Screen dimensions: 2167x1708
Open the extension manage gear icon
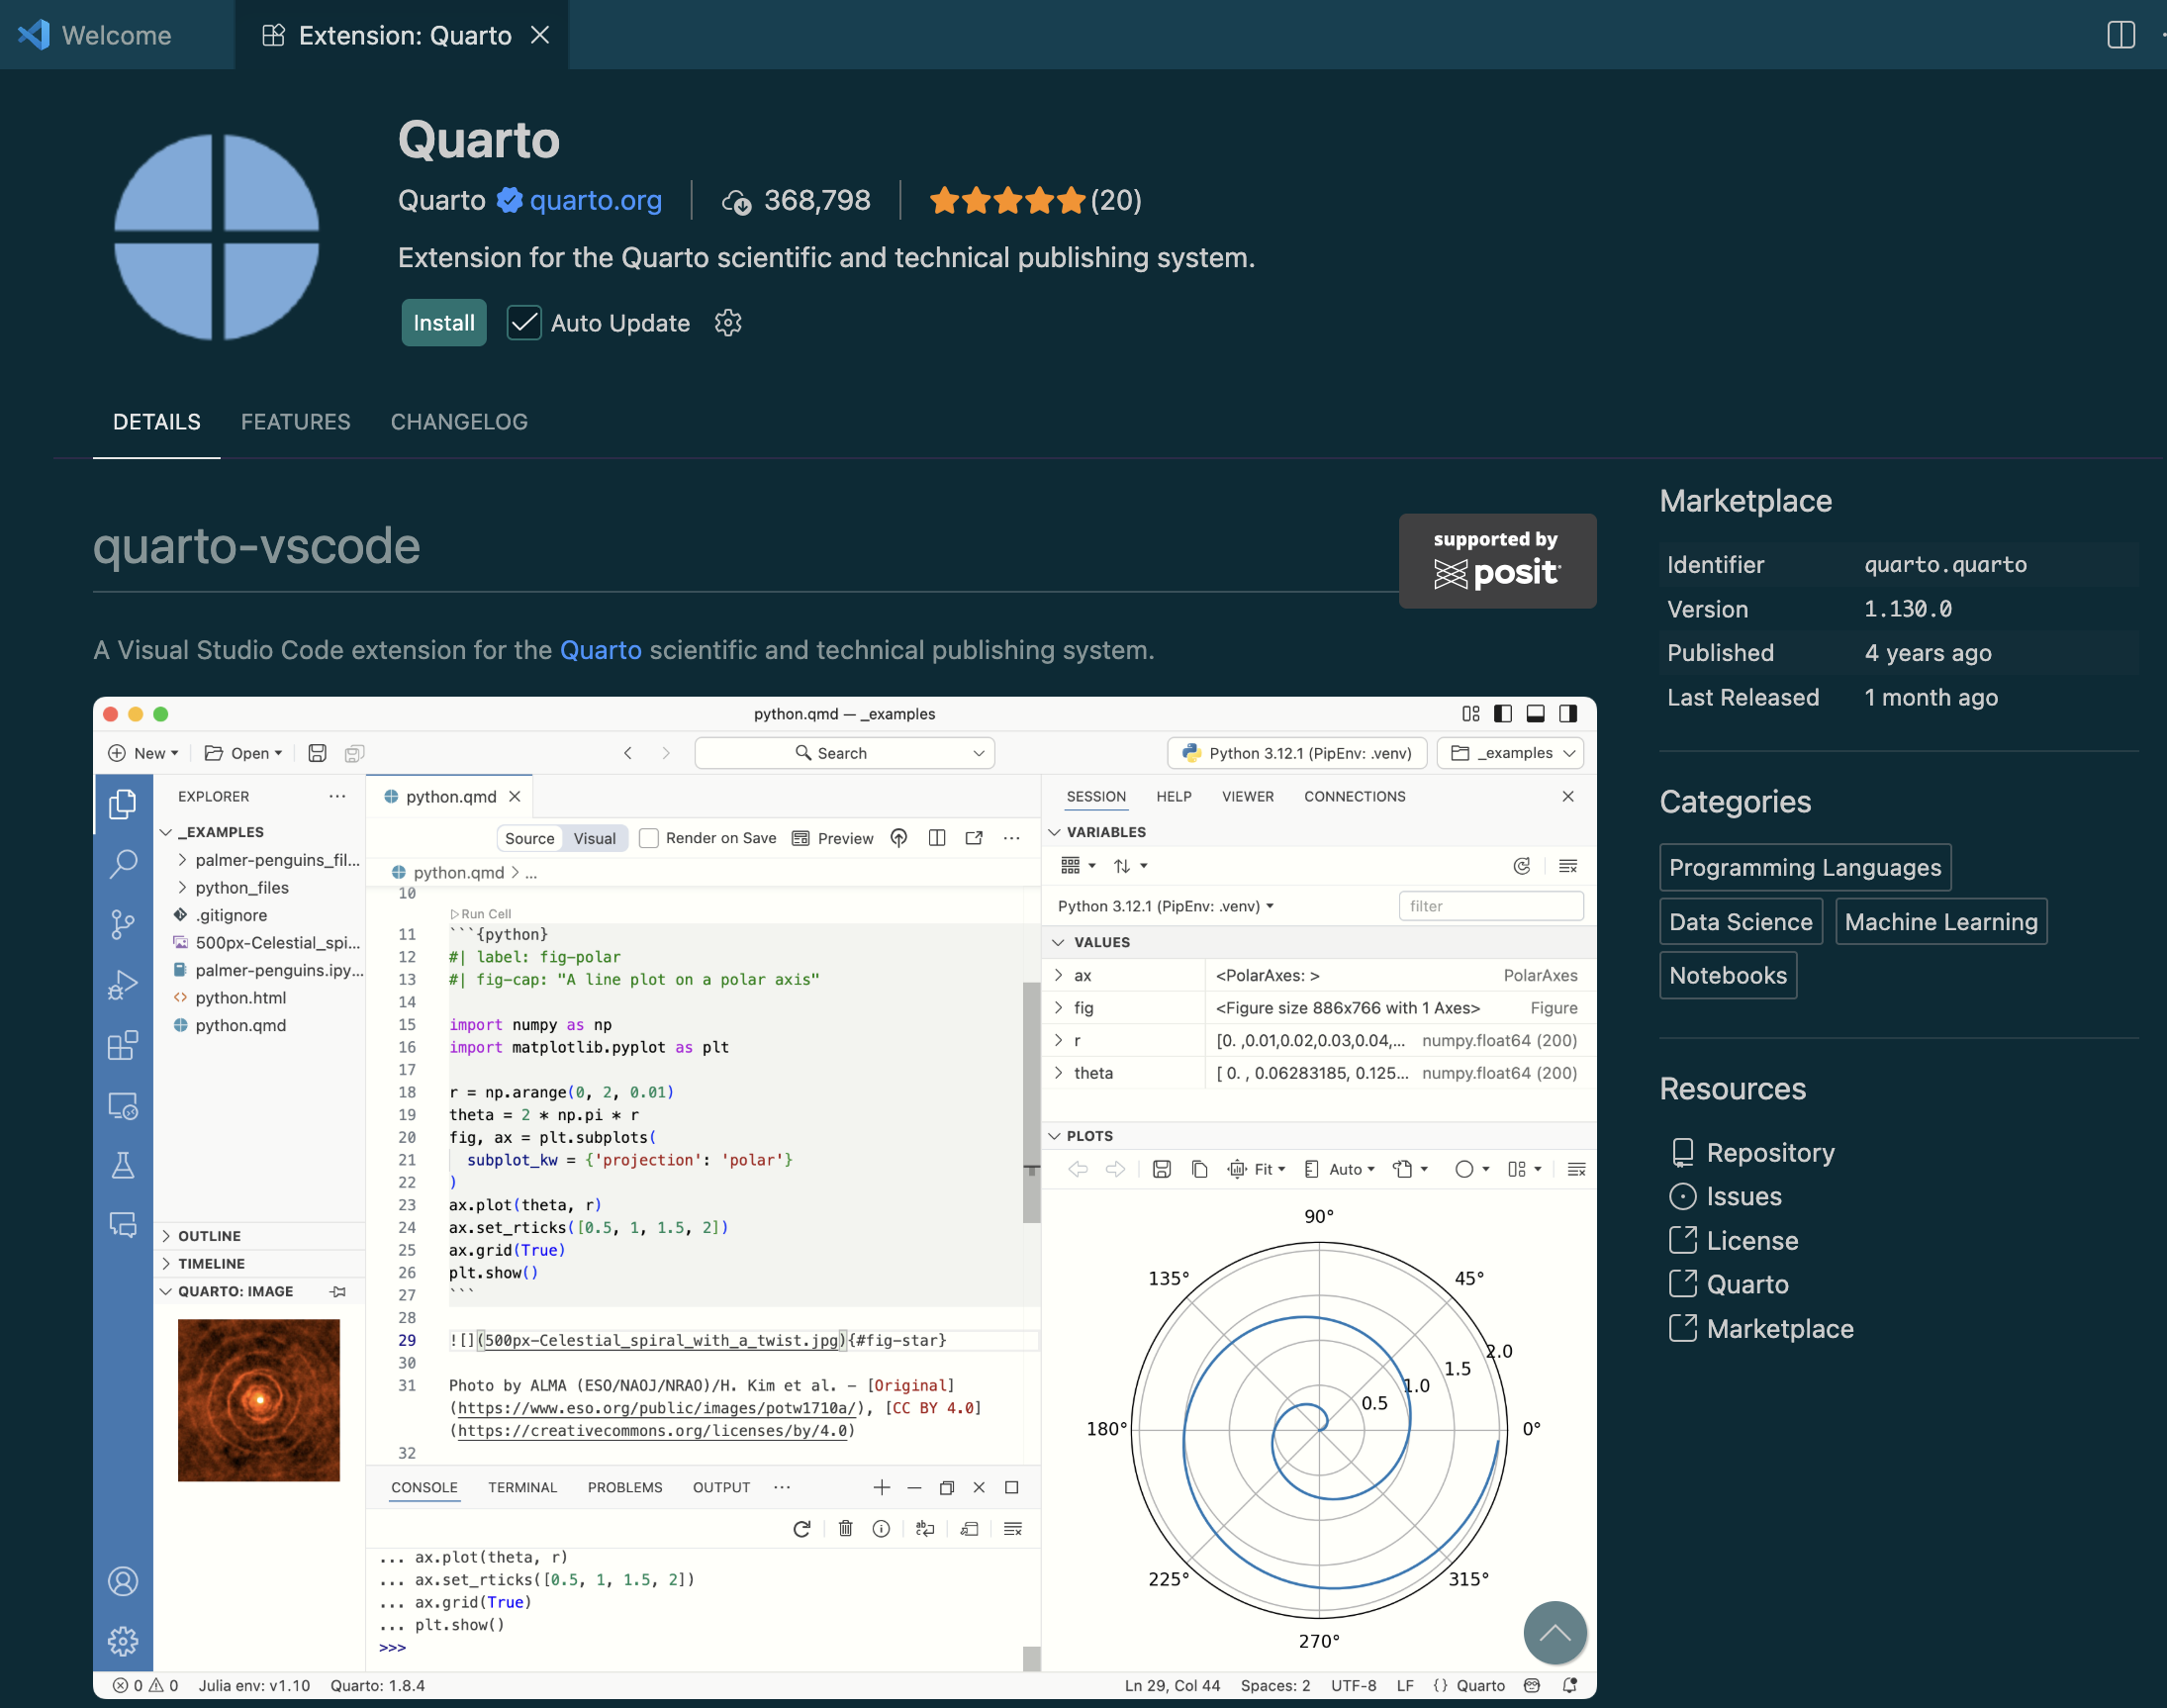pyautogui.click(x=728, y=323)
